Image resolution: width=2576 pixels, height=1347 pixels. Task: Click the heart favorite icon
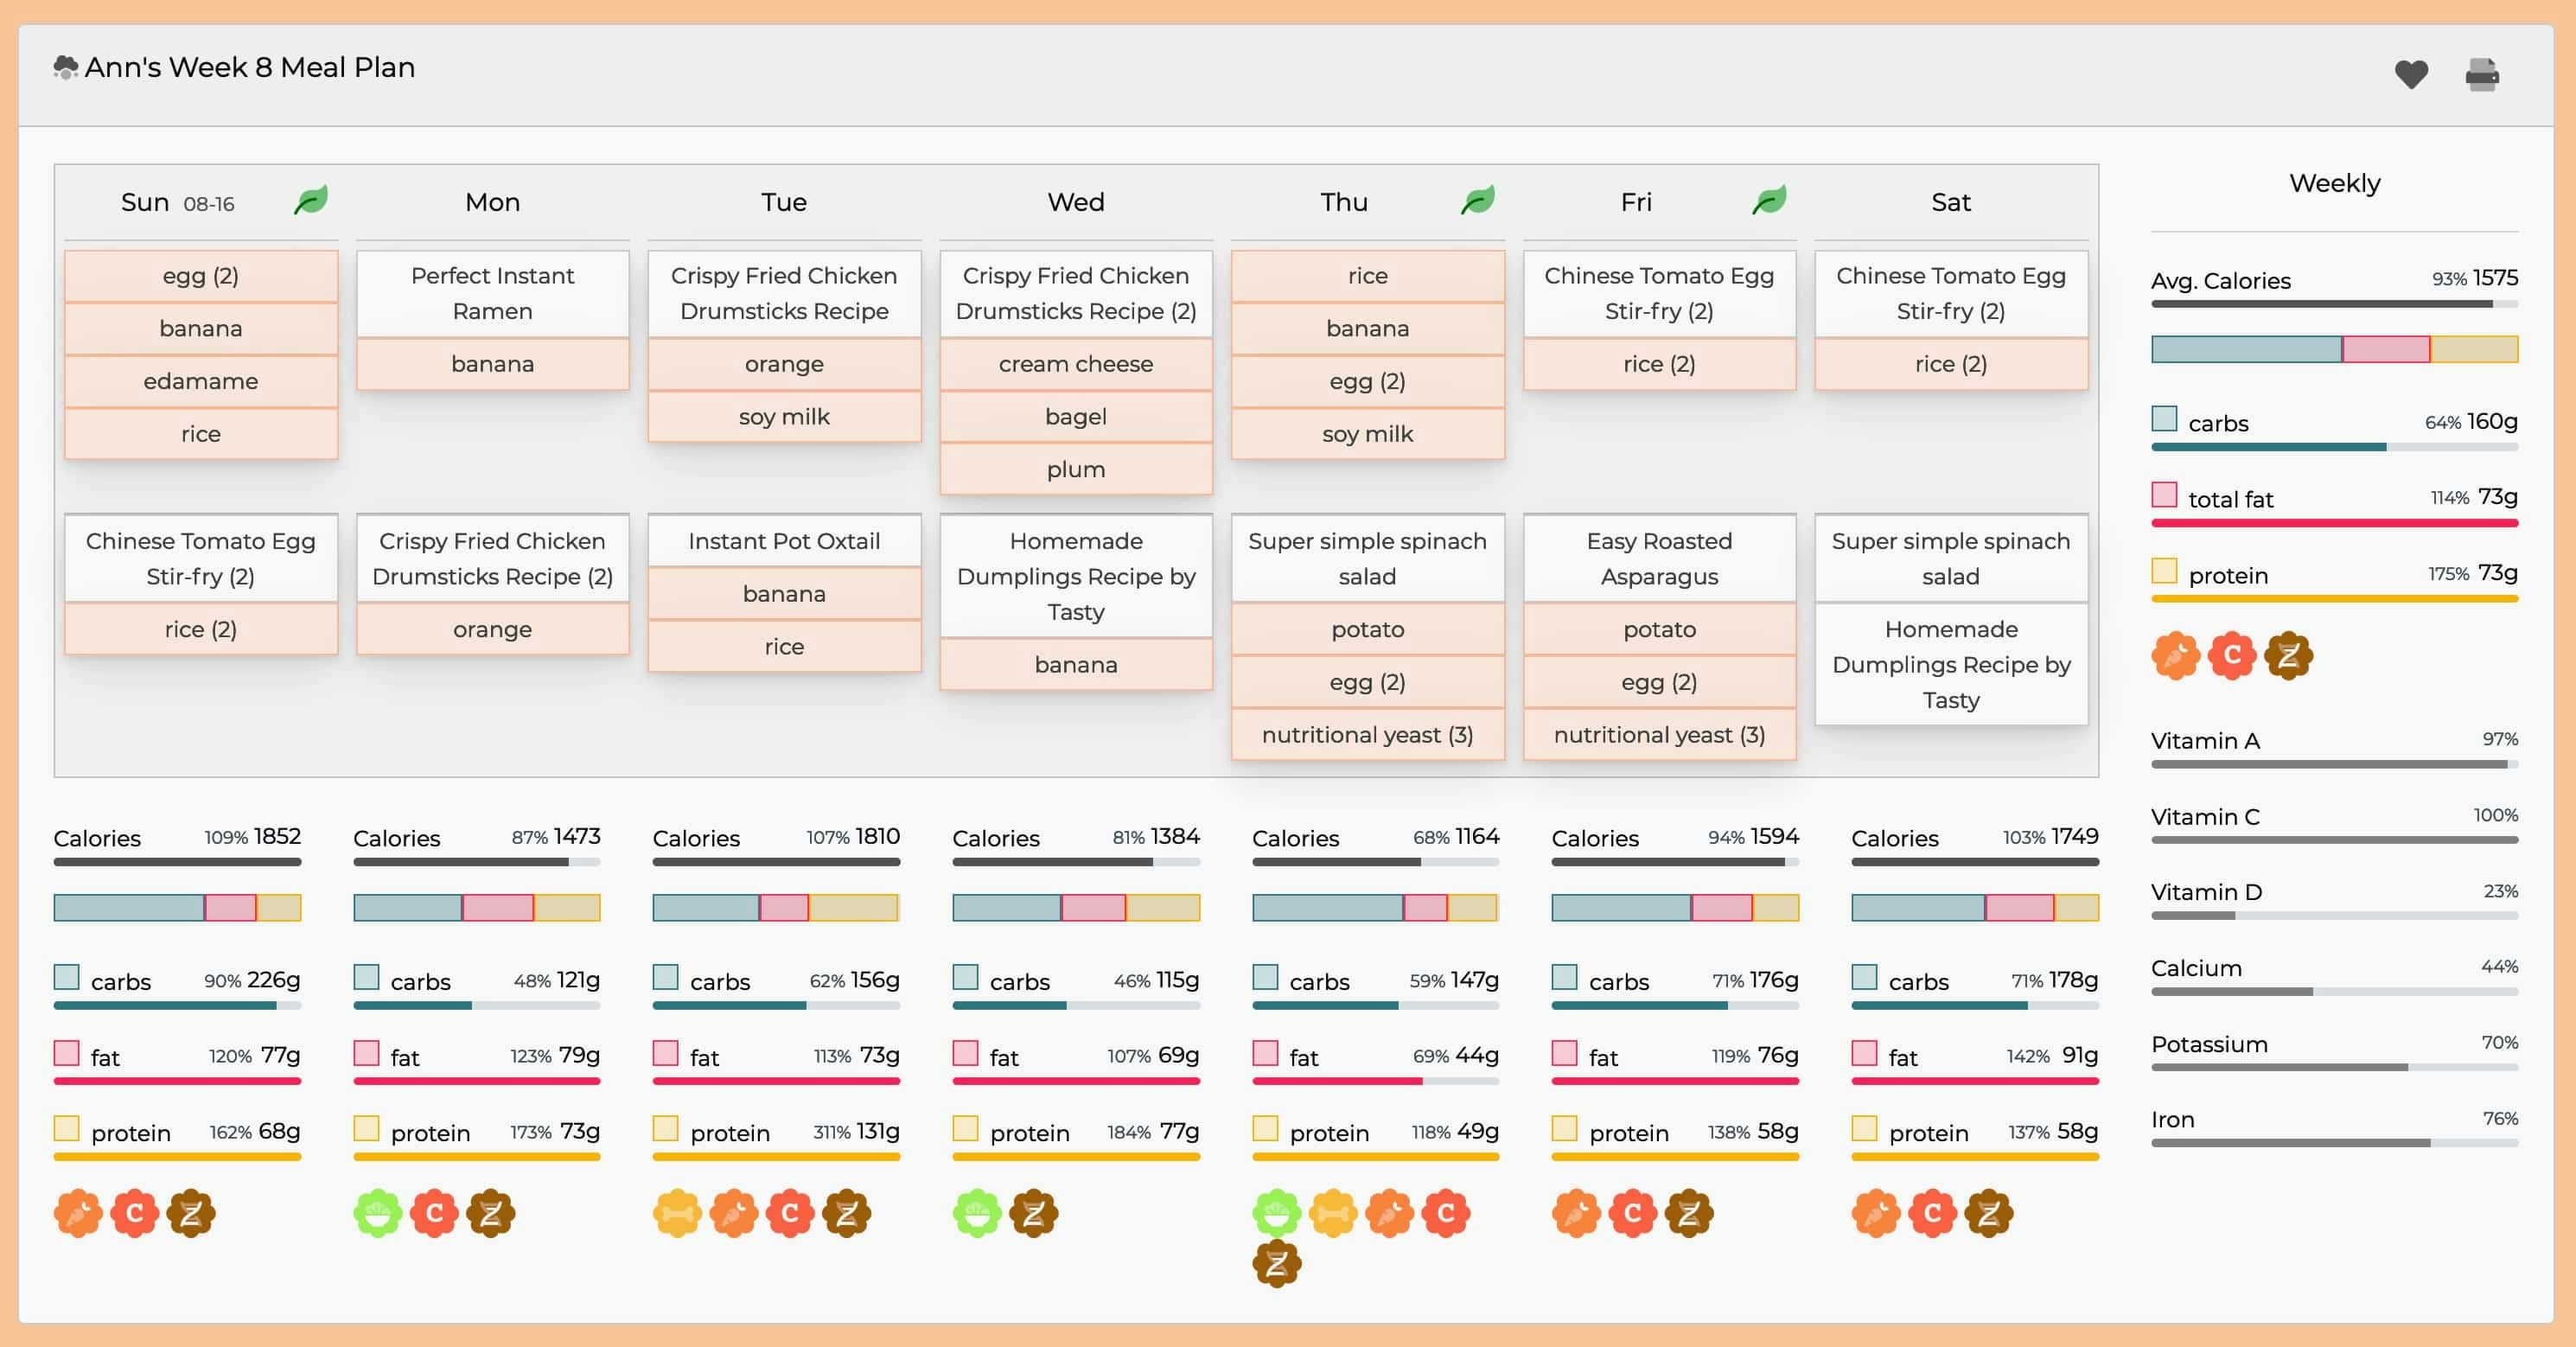pyautogui.click(x=2410, y=74)
